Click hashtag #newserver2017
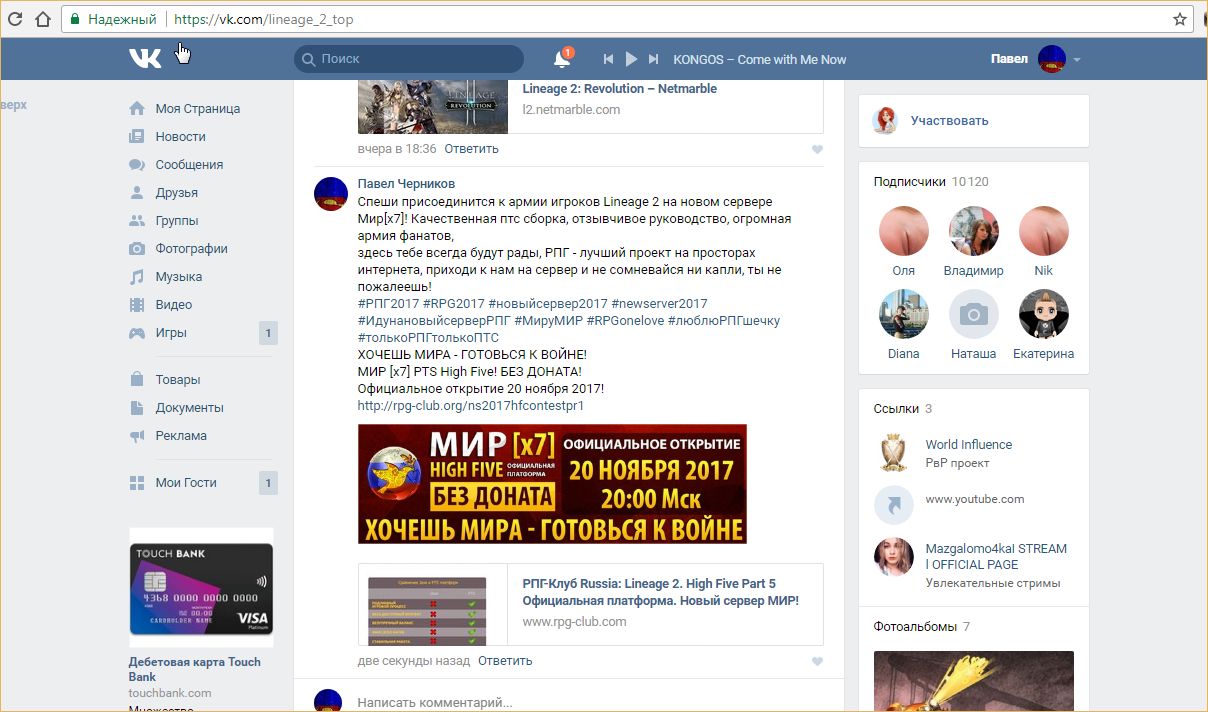Screen dimensions: 1208x712 [659, 303]
